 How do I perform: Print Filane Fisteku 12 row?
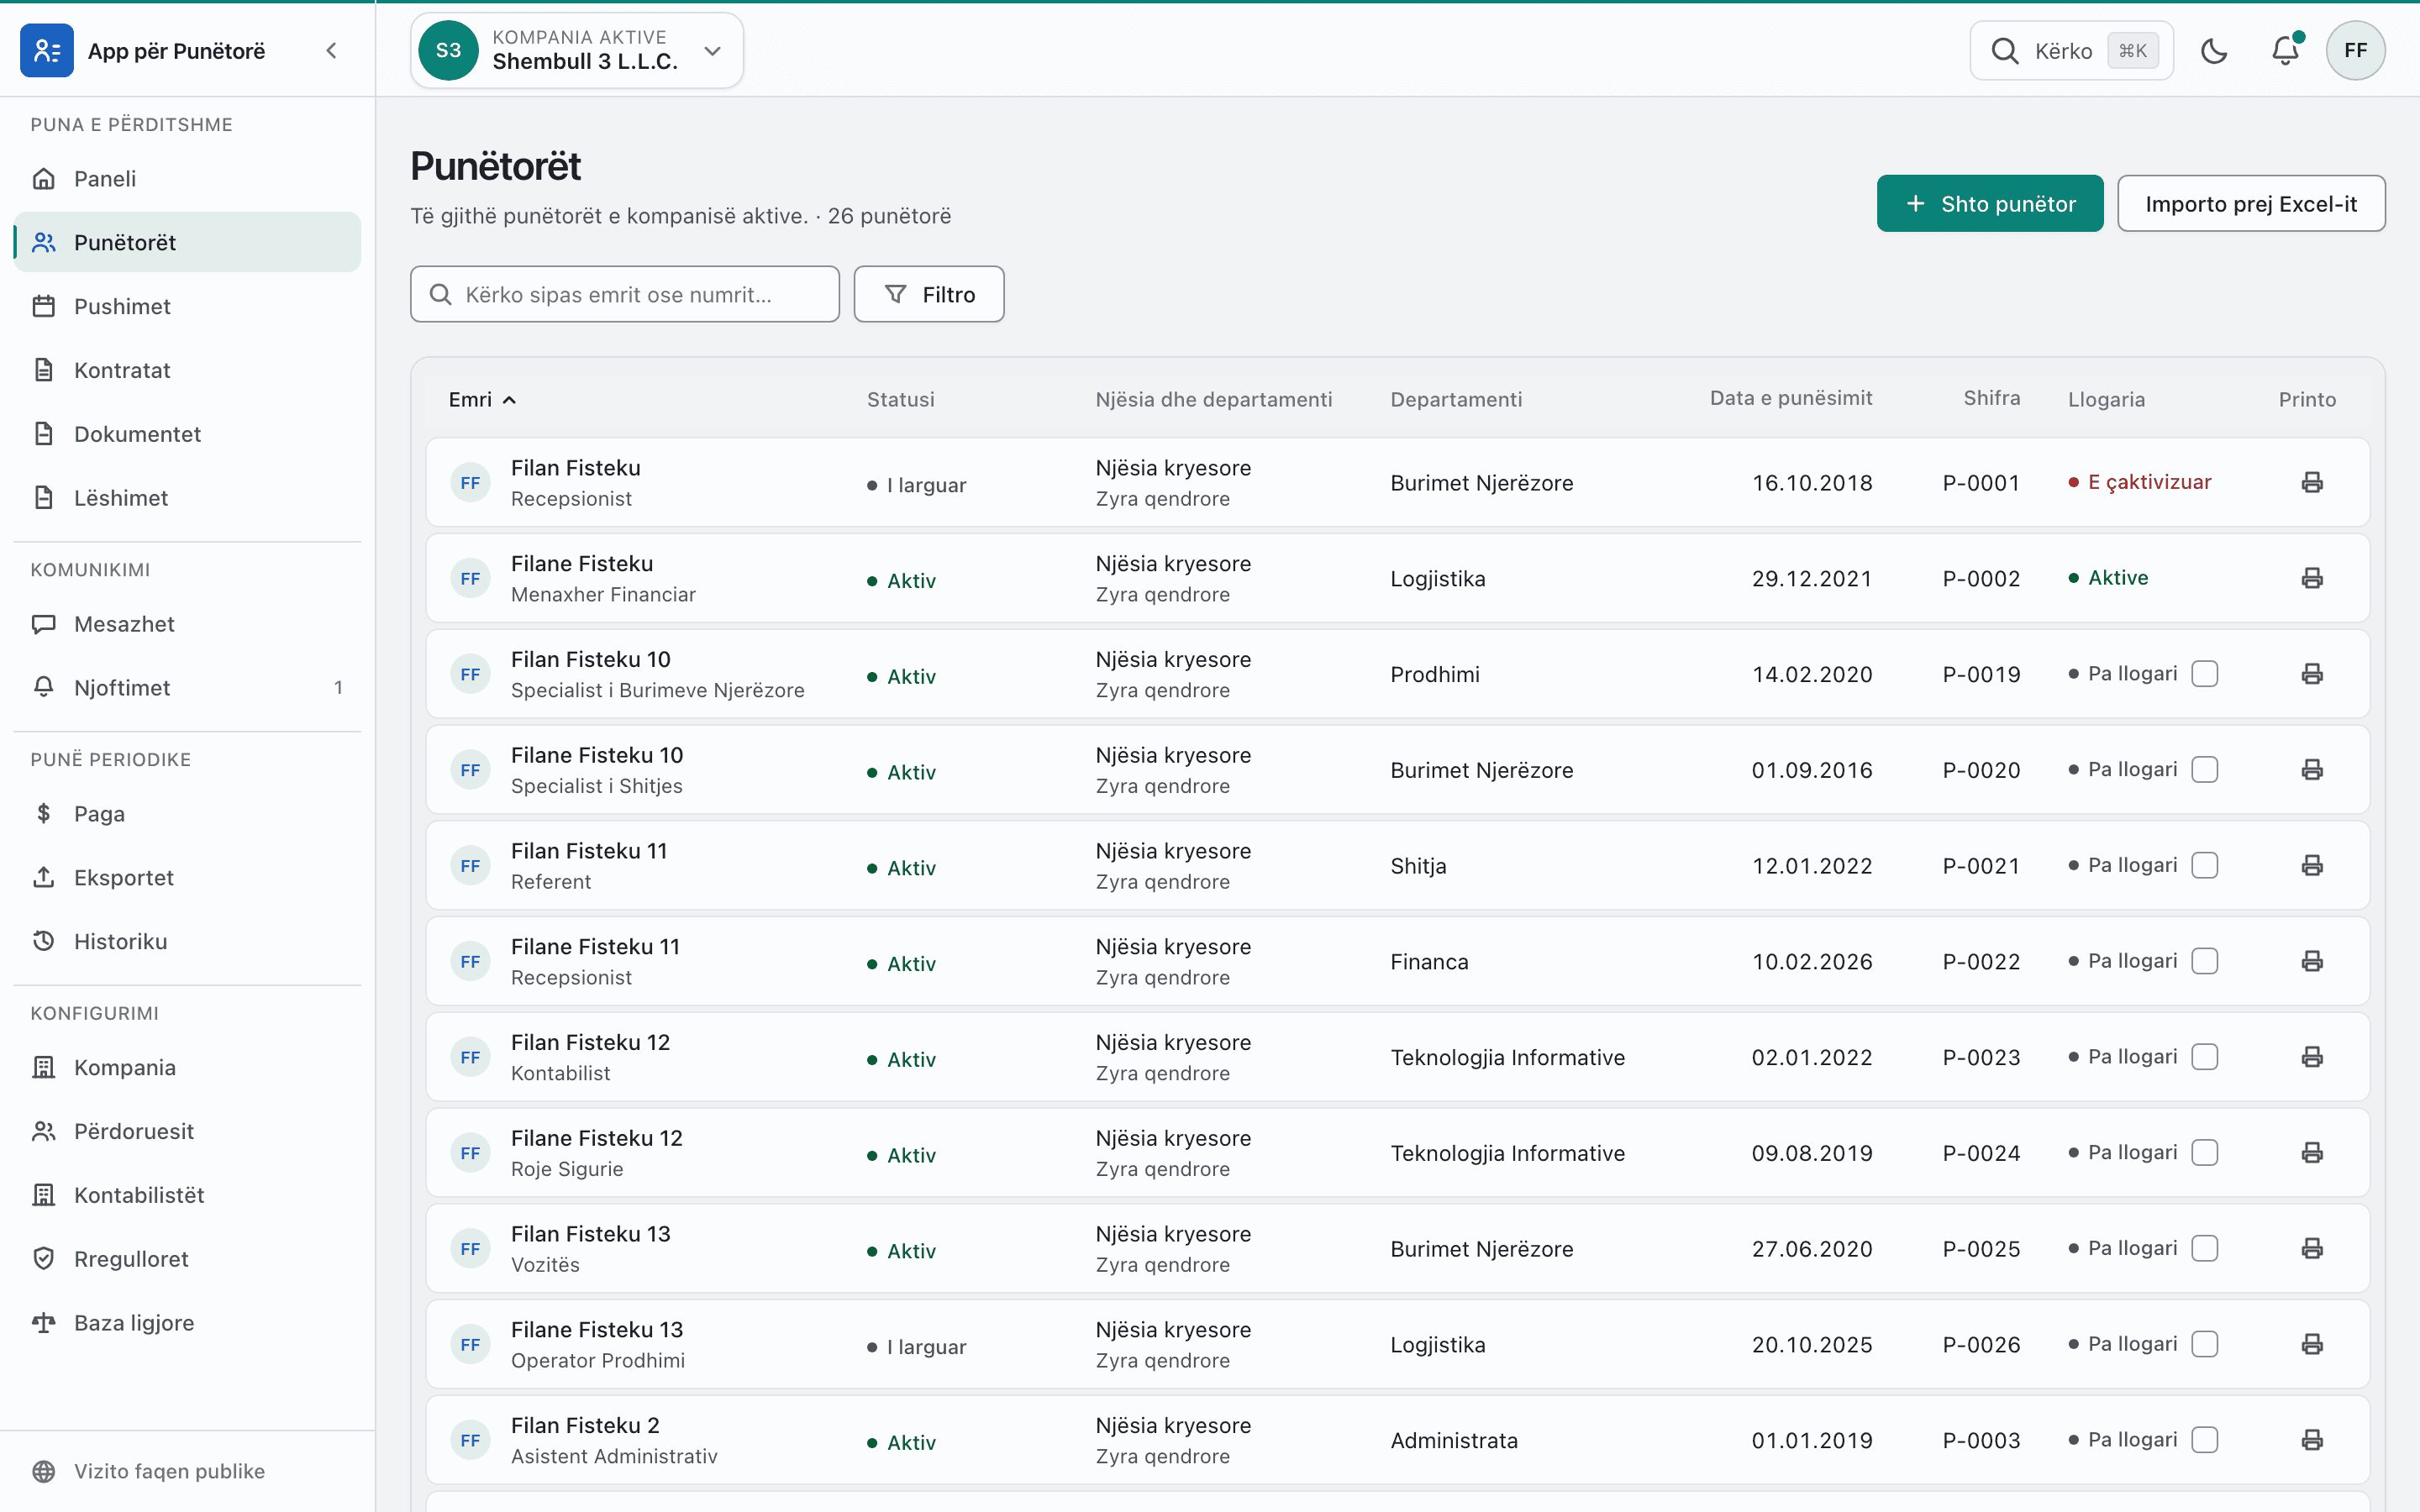[x=2312, y=1153]
